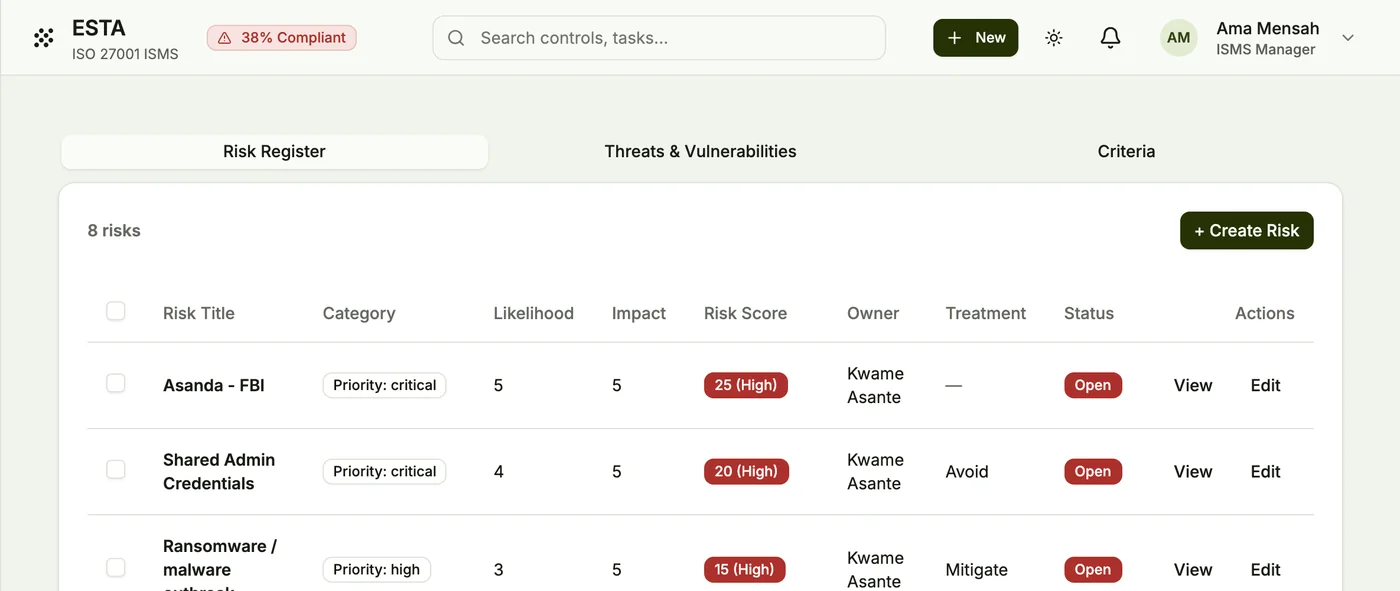Toggle the select-all header checkbox
The image size is (1400, 591).
[116, 311]
